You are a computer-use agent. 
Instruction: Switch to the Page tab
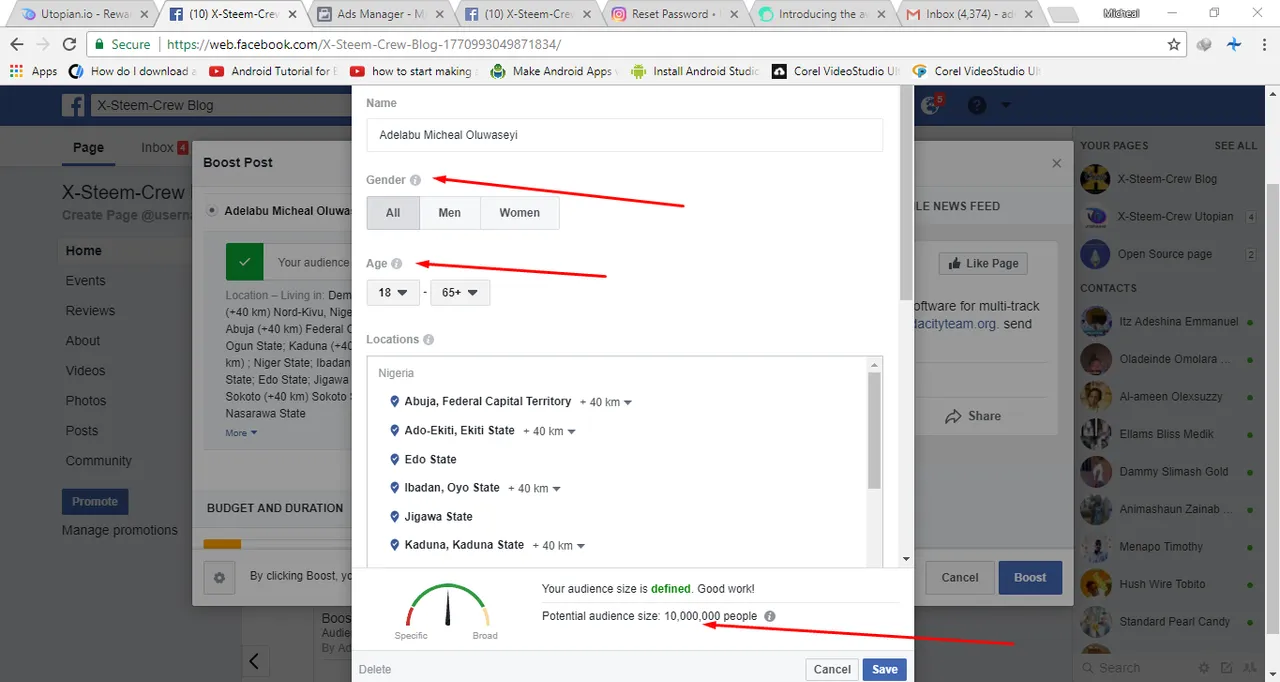(88, 148)
